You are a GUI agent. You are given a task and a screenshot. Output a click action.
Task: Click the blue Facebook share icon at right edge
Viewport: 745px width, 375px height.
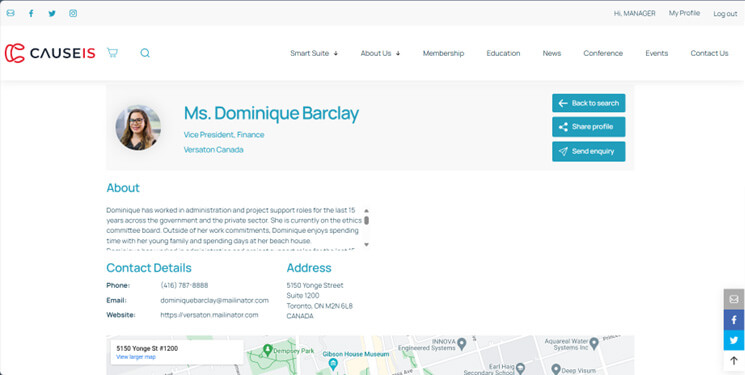click(x=734, y=319)
